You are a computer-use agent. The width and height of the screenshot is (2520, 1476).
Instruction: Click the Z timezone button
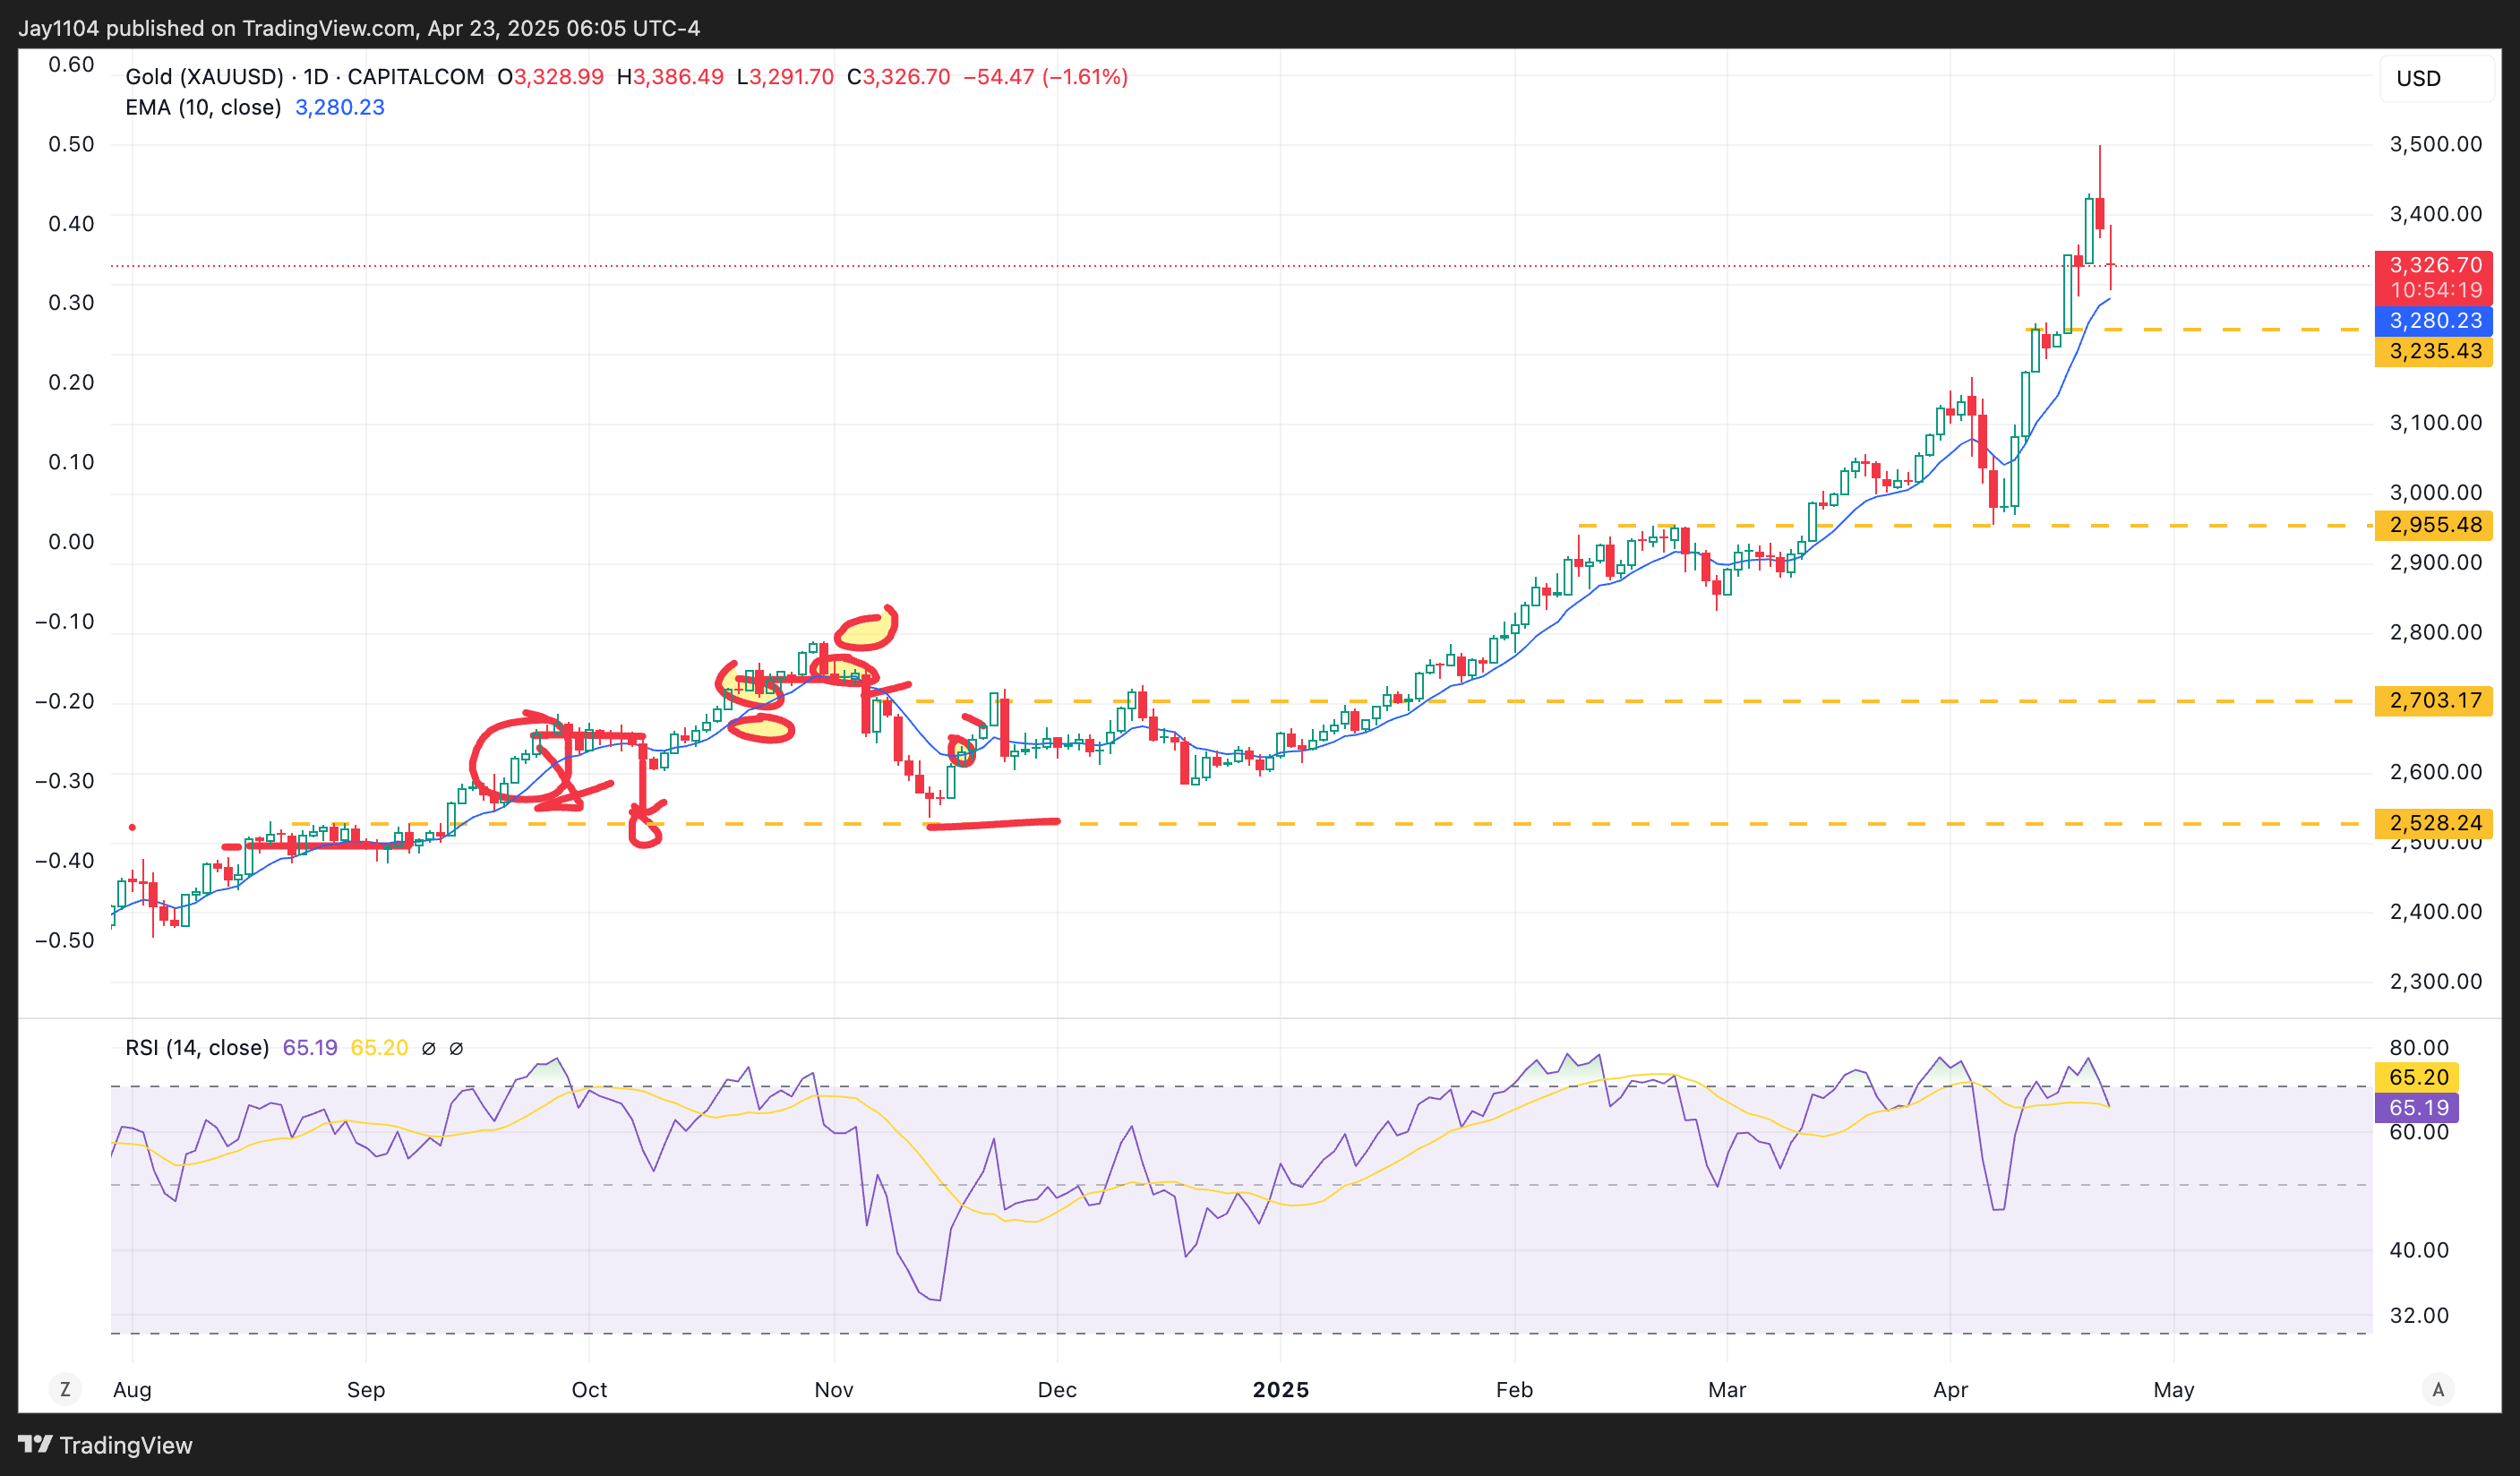pyautogui.click(x=65, y=1389)
